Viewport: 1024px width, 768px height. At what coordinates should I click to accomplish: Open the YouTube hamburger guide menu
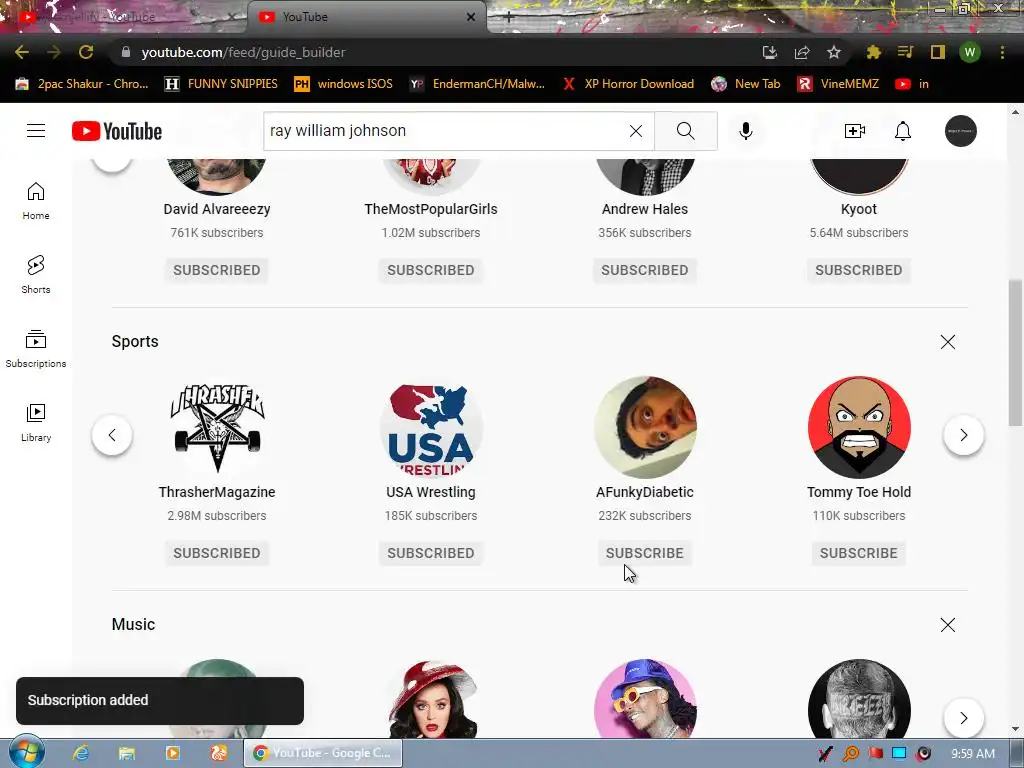(36, 131)
